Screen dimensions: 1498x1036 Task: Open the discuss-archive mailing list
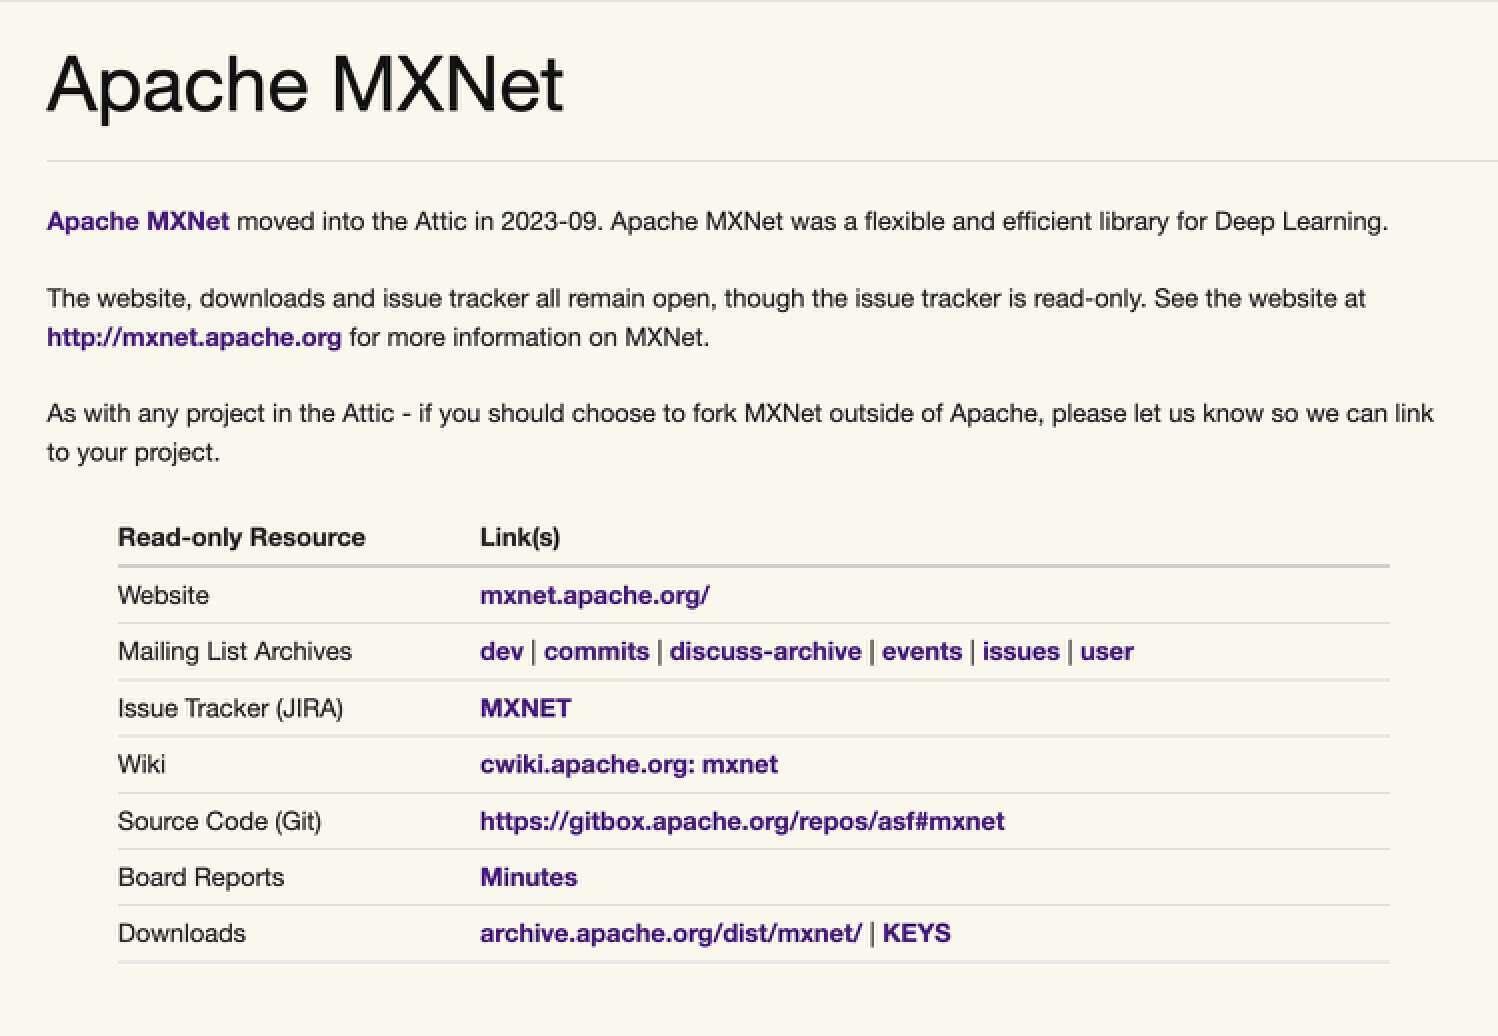click(766, 651)
